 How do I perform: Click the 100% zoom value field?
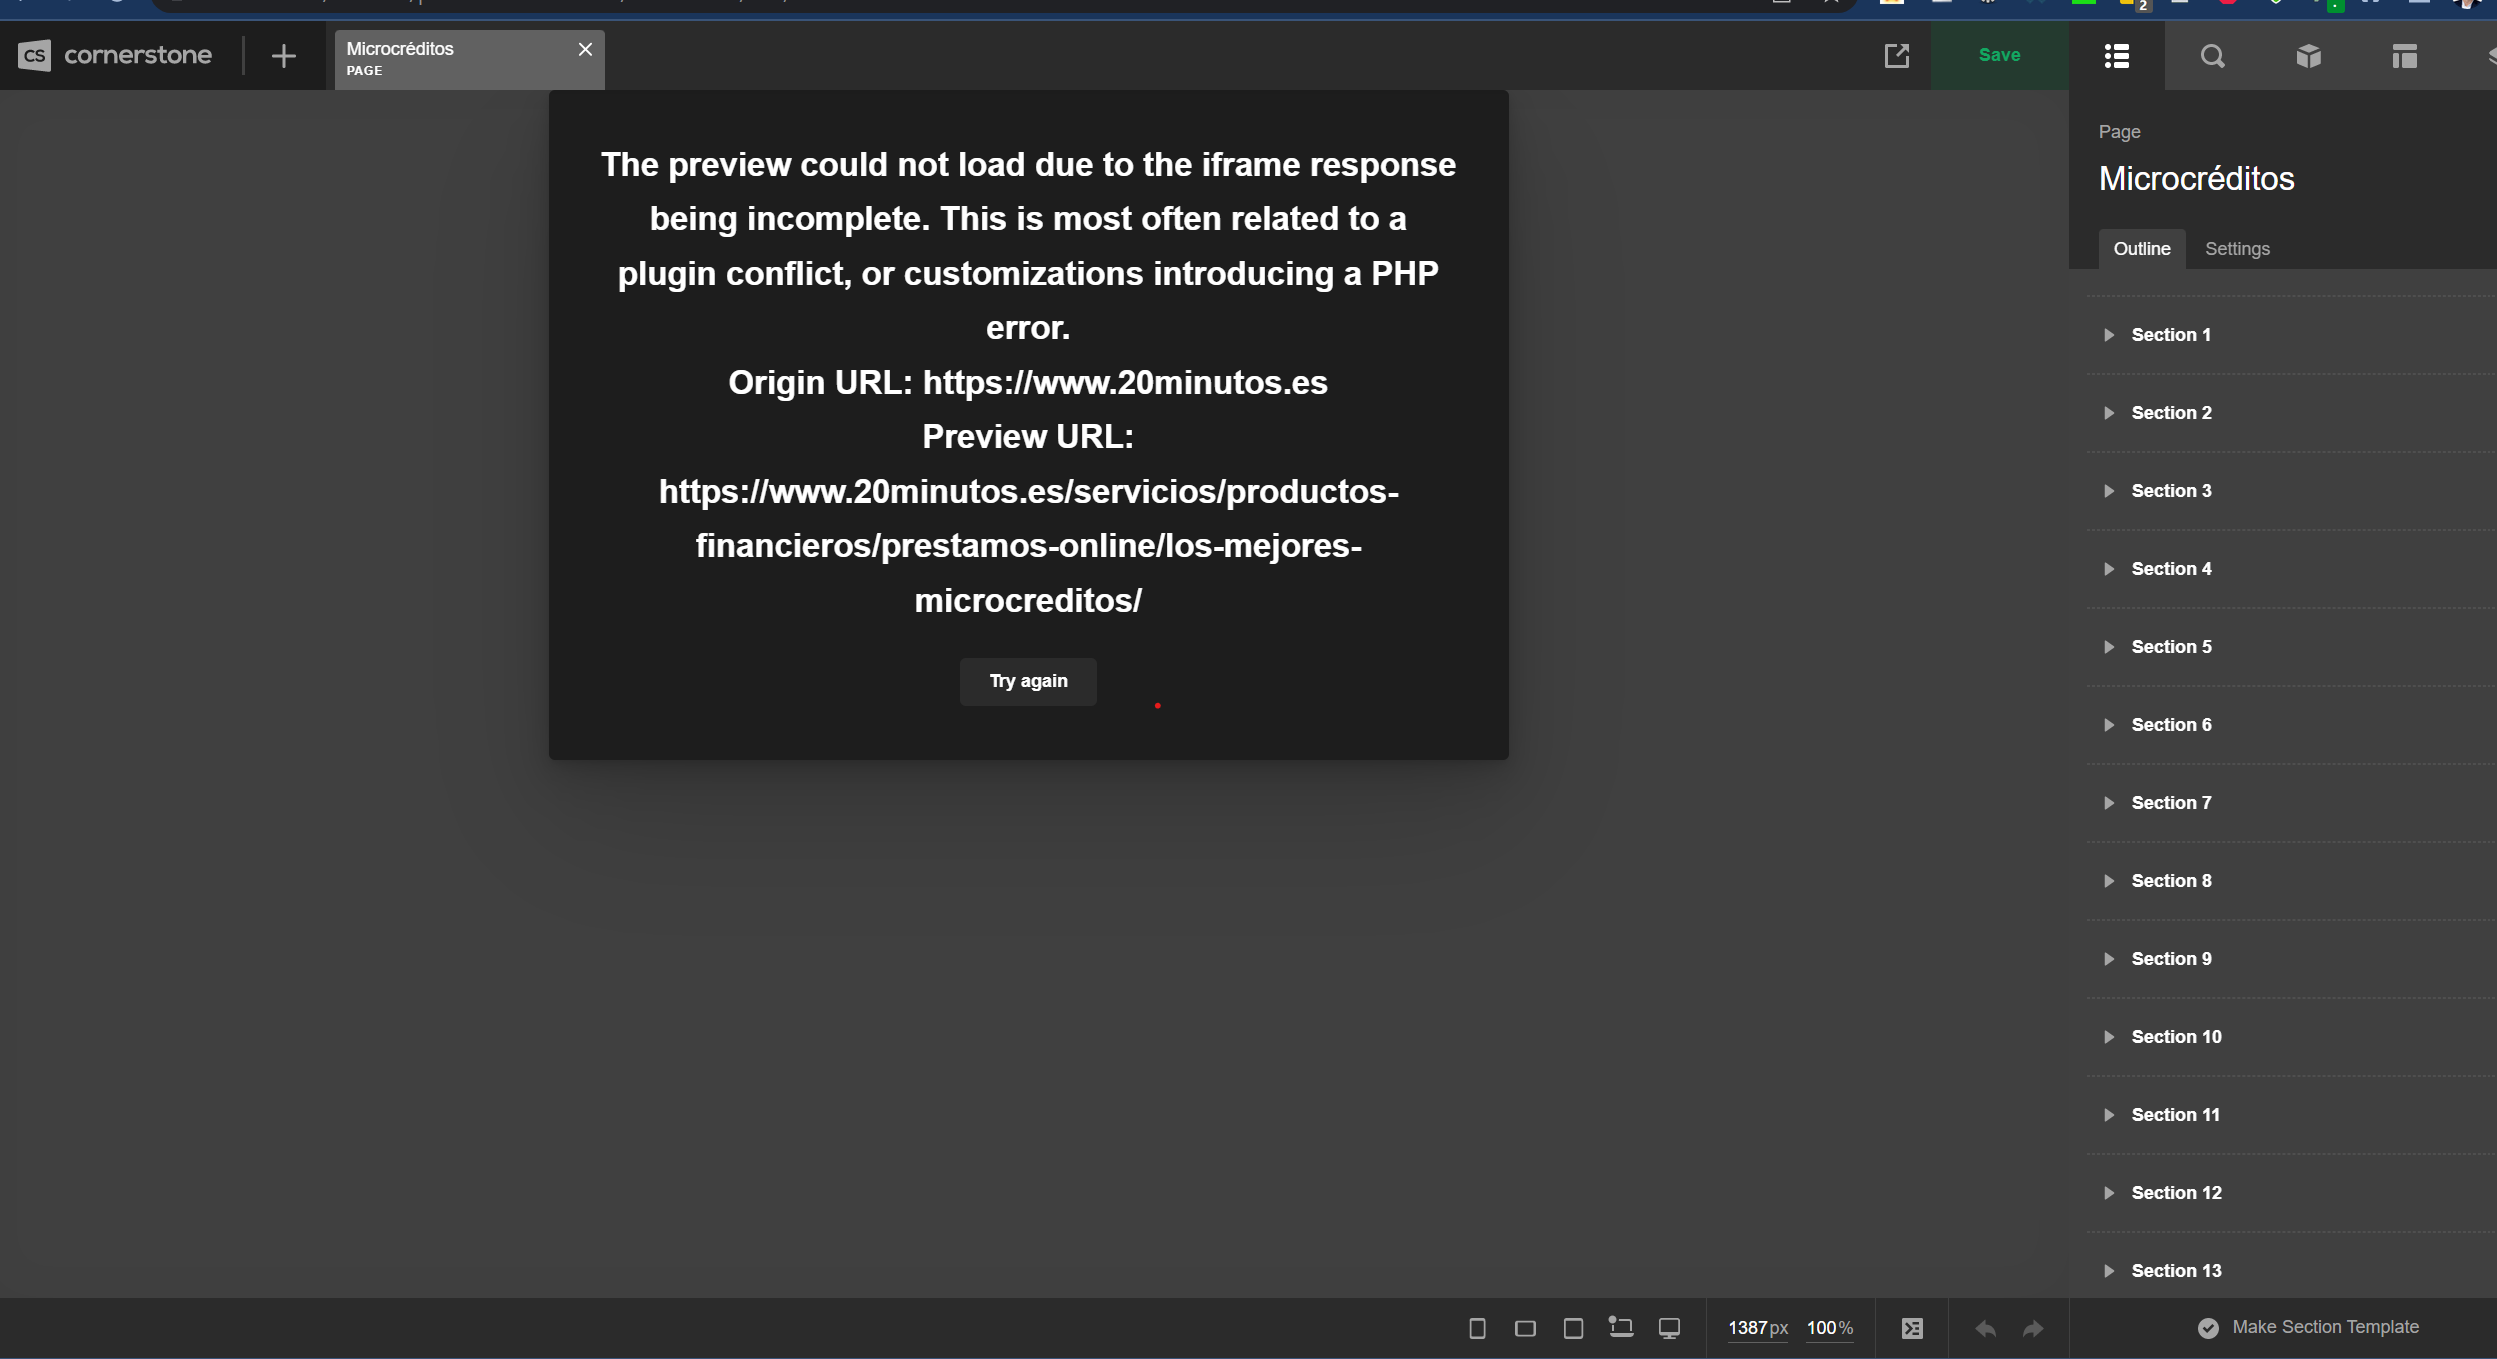[1829, 1328]
